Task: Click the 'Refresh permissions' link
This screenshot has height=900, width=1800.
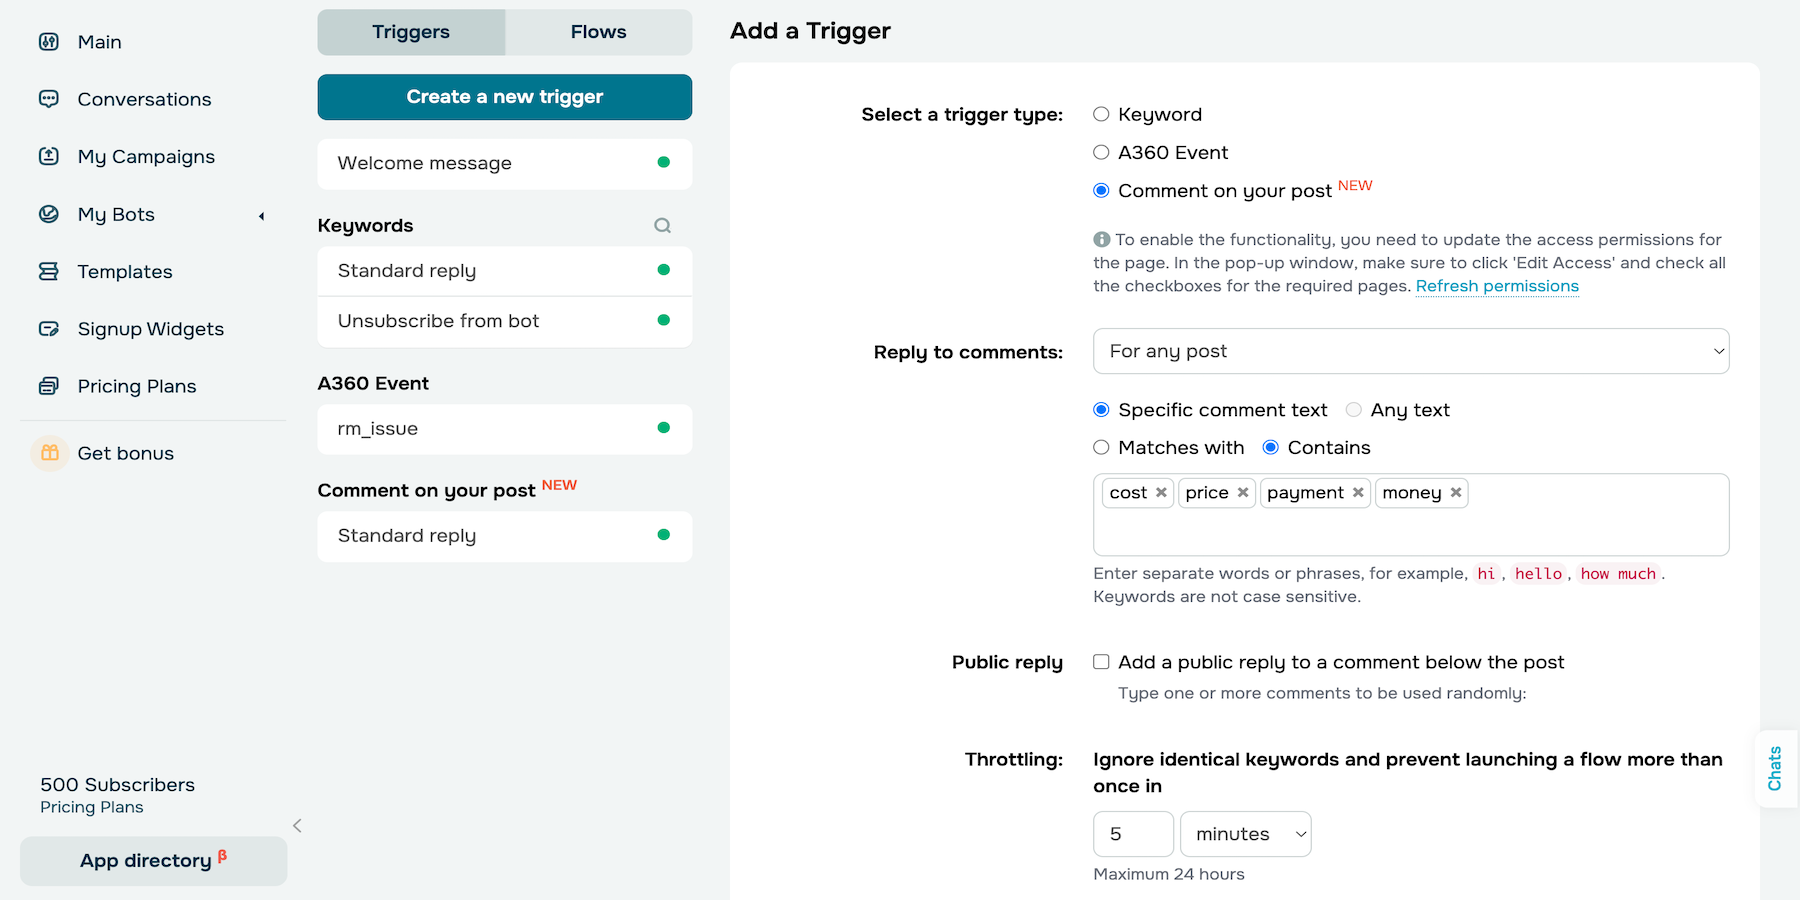Action: click(1496, 286)
